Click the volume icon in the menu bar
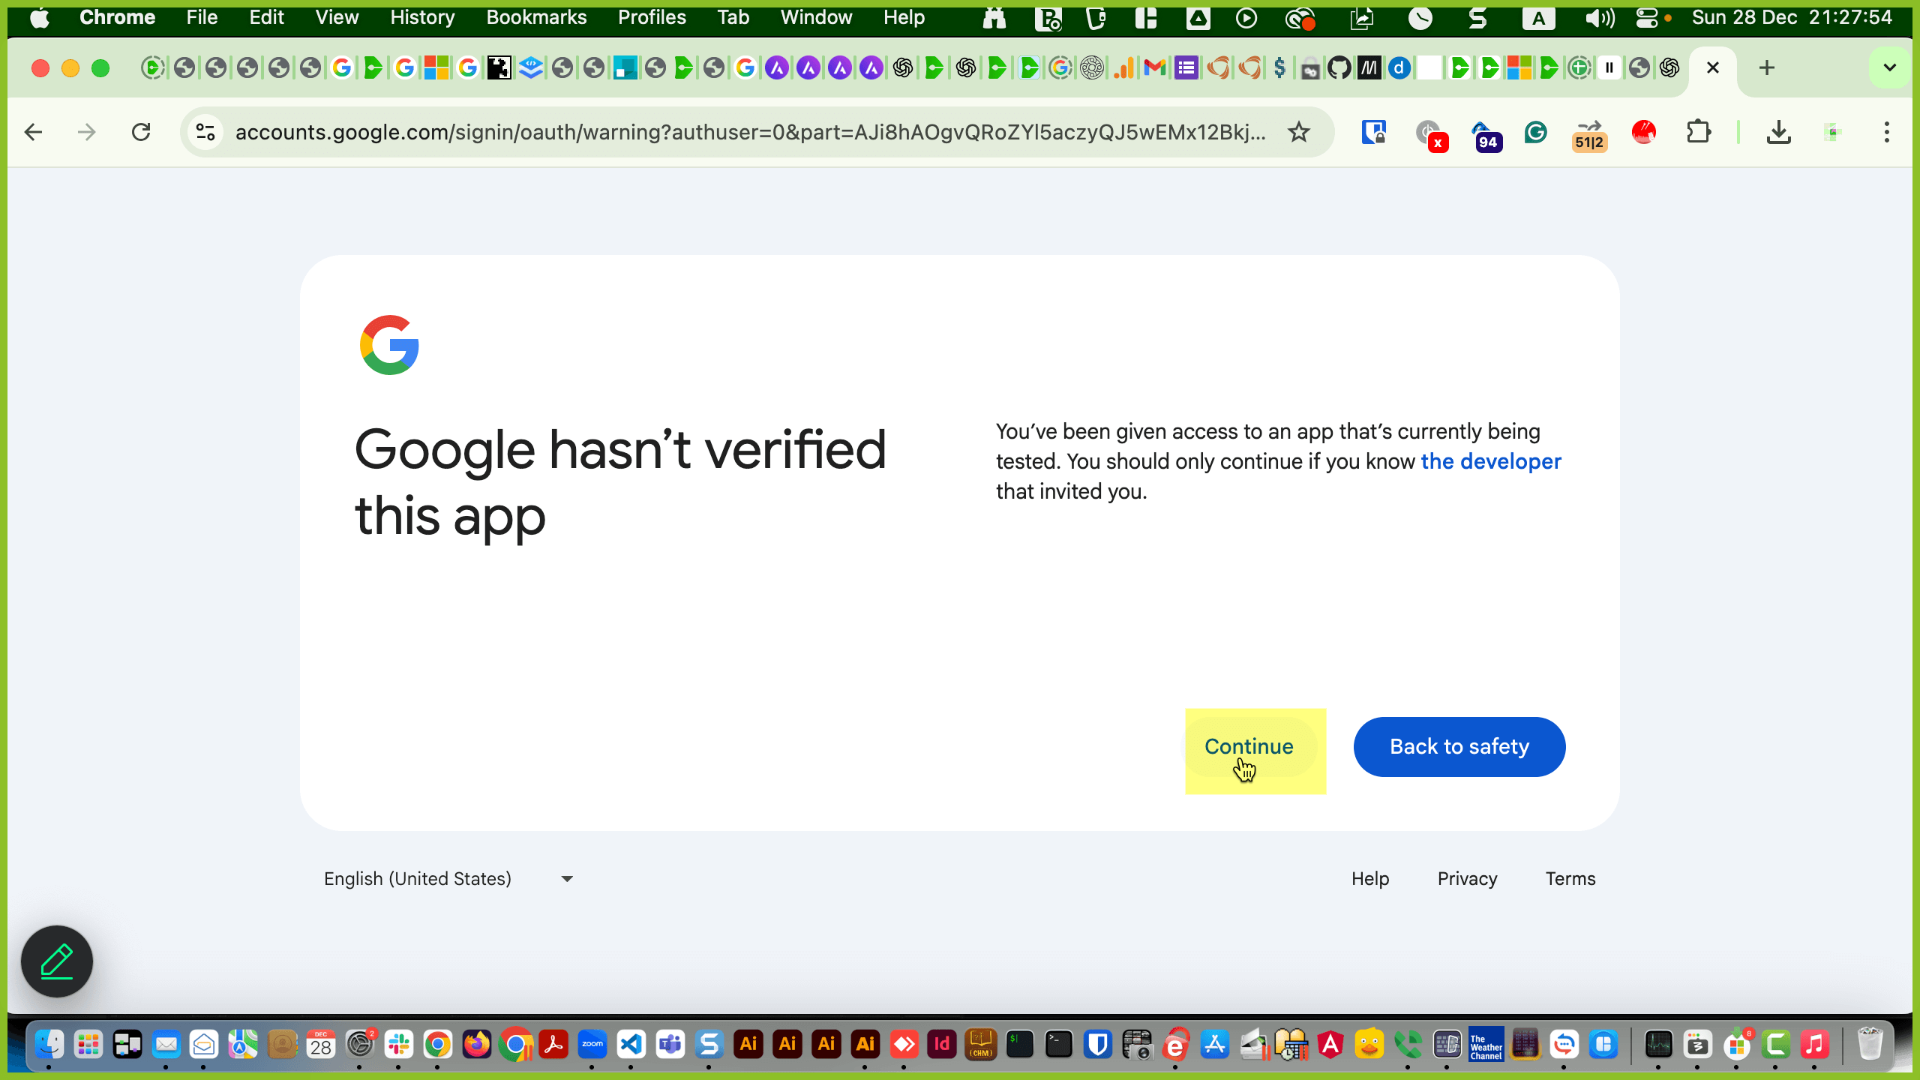This screenshot has width=1920, height=1080. [1600, 18]
